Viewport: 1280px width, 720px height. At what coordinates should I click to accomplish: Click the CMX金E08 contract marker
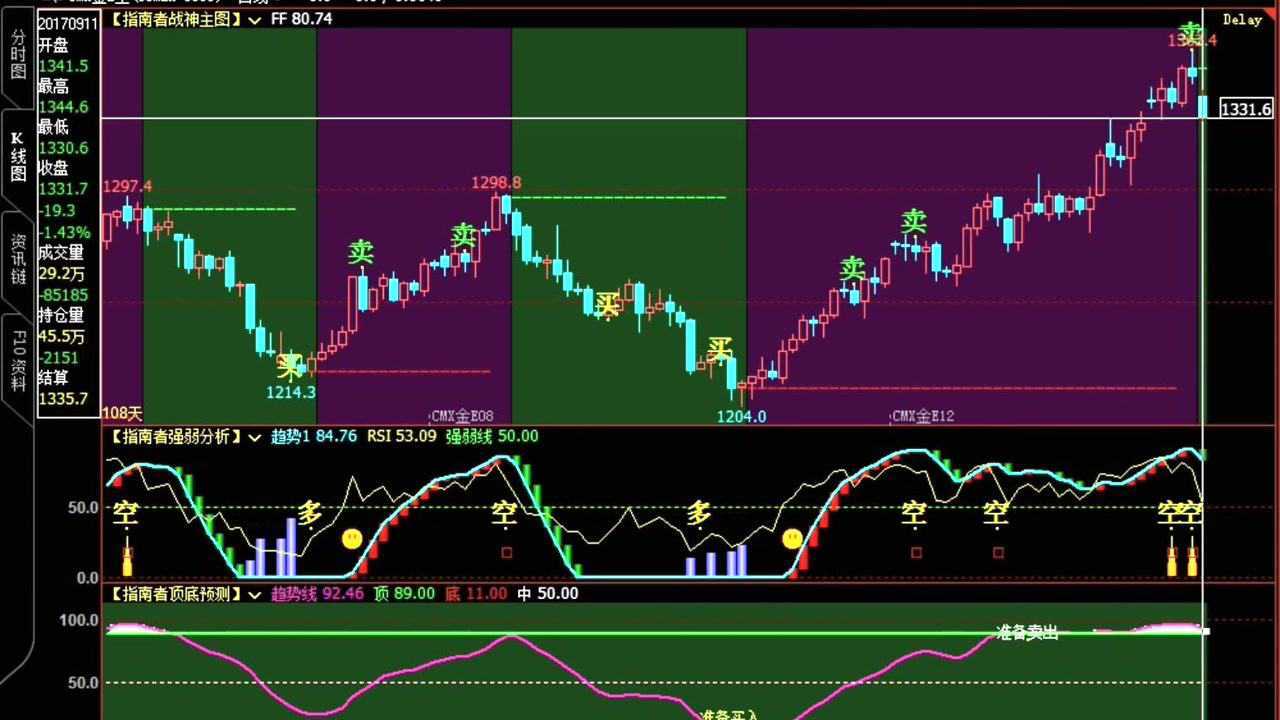tap(461, 416)
